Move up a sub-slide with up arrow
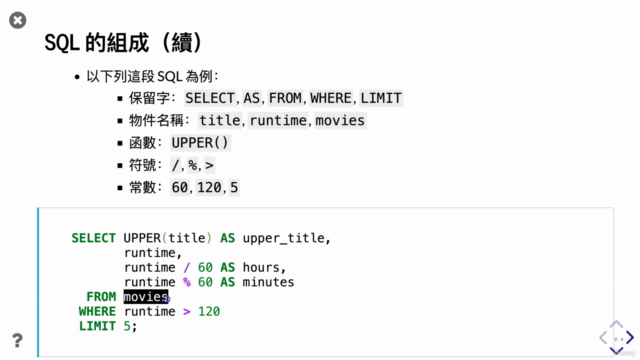The image size is (640, 360). point(616,324)
